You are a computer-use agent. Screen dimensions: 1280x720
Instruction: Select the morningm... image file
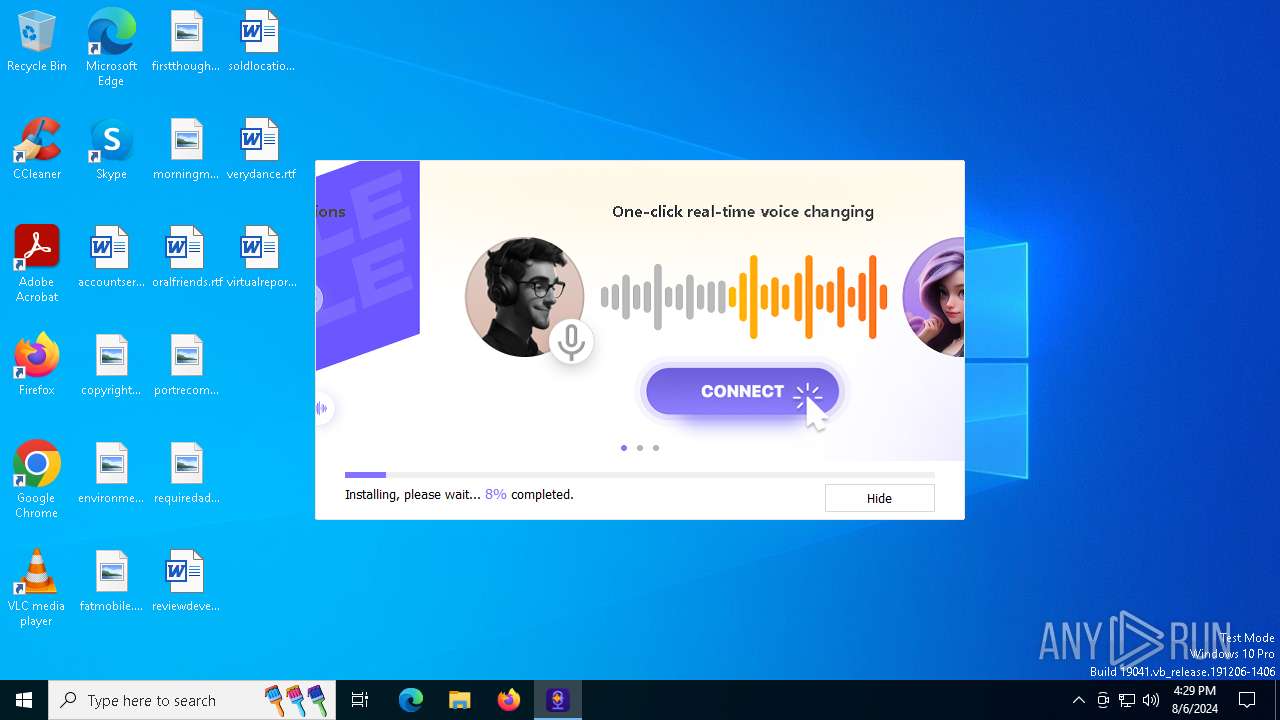pos(186,150)
